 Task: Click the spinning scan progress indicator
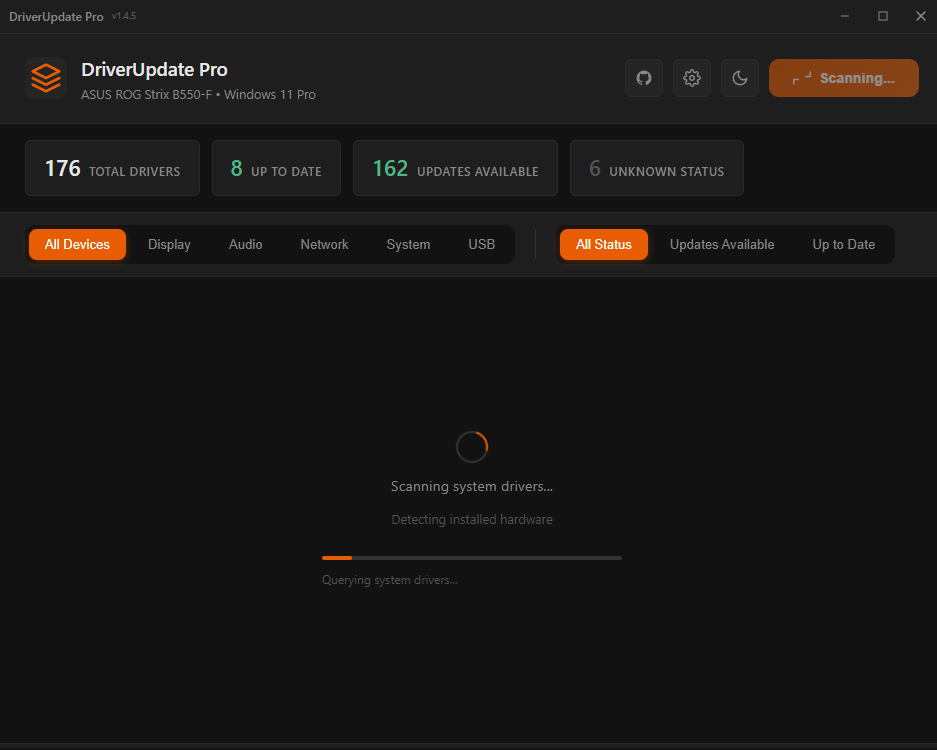[x=471, y=447]
